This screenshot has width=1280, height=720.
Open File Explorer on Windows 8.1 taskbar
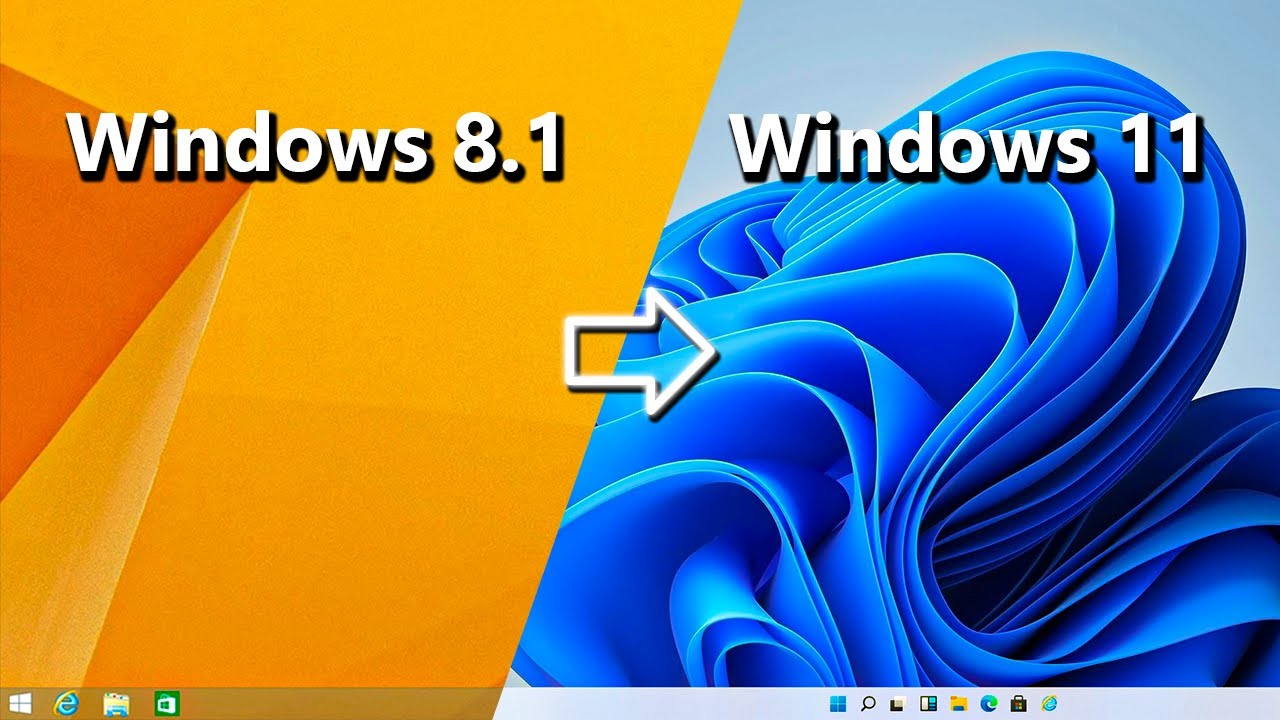[117, 703]
